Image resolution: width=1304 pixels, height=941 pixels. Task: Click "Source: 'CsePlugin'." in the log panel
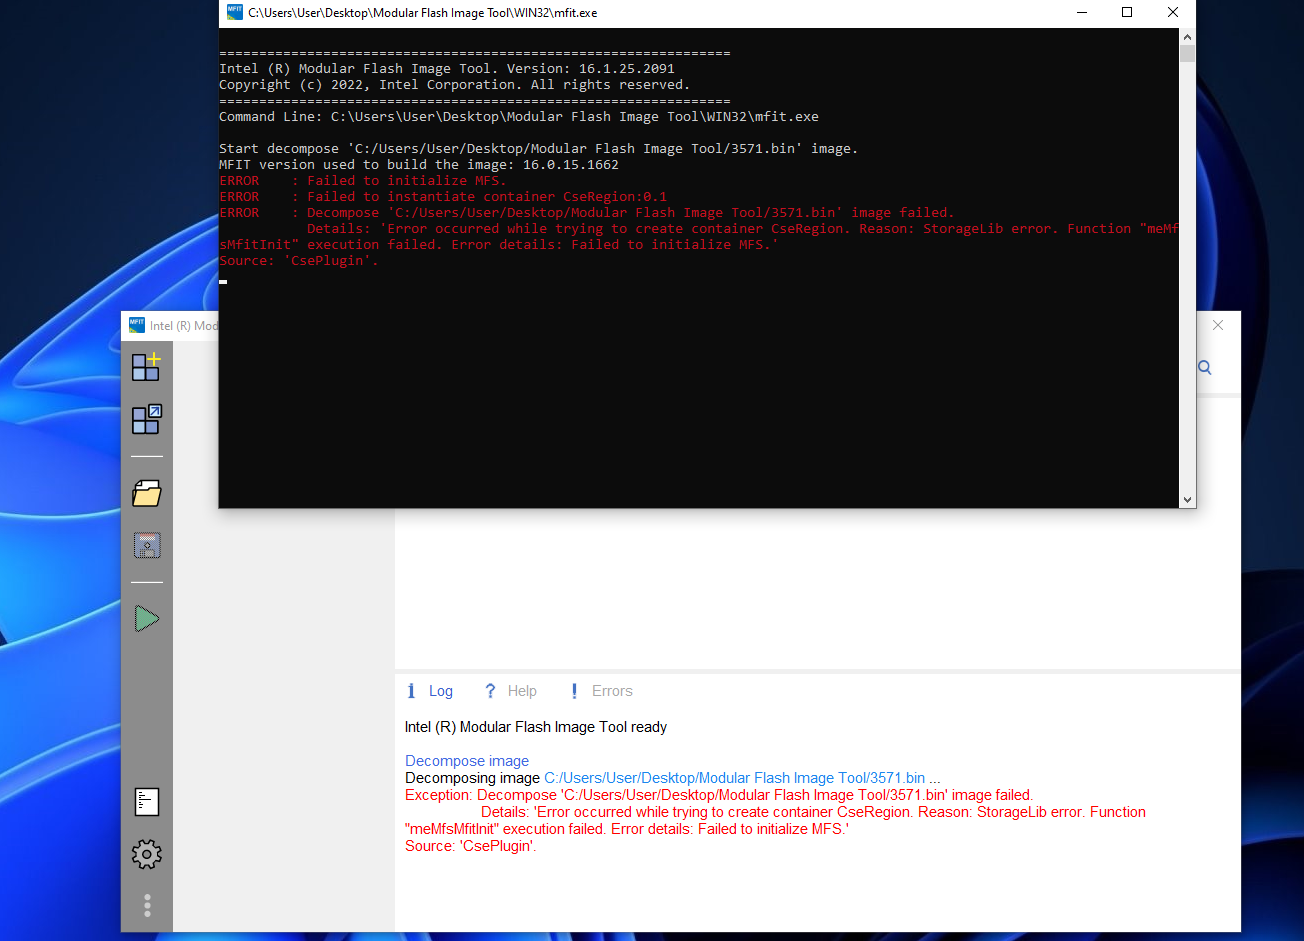tap(471, 846)
